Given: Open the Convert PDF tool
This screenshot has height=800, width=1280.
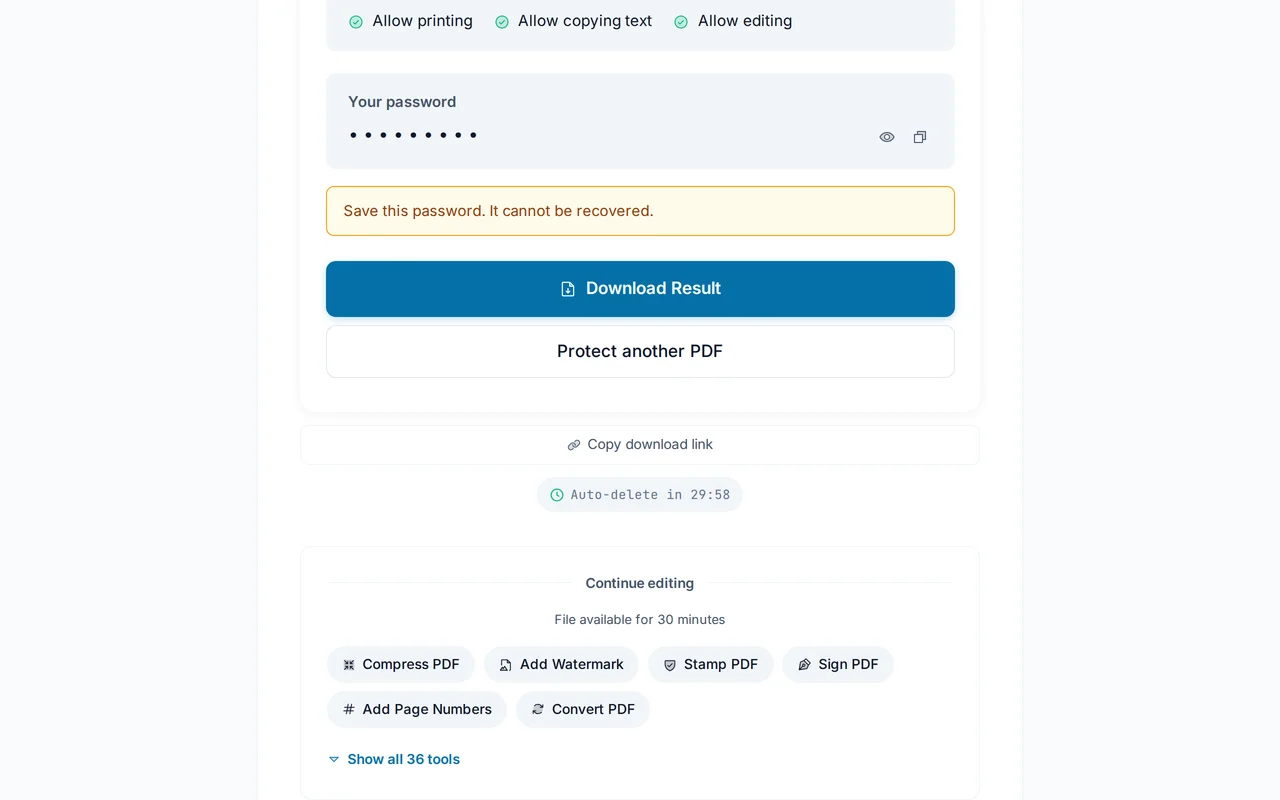Looking at the screenshot, I should point(583,709).
